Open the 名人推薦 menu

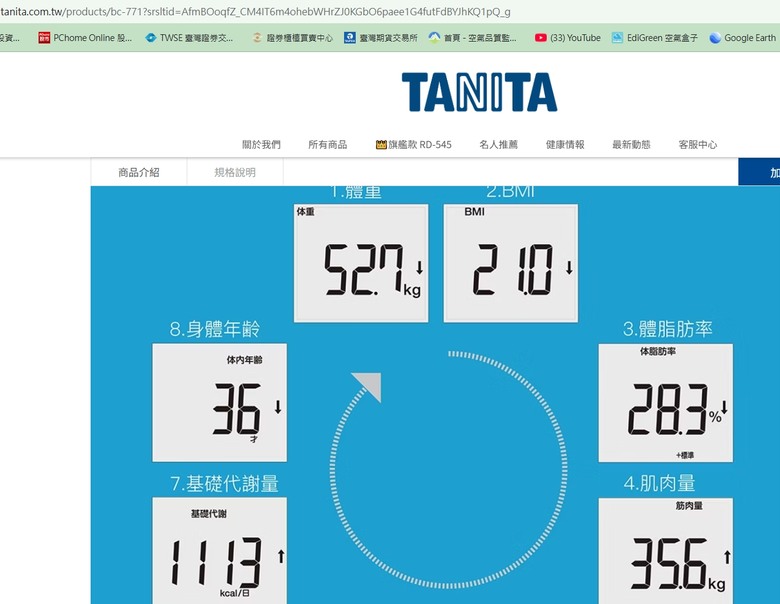[498, 145]
